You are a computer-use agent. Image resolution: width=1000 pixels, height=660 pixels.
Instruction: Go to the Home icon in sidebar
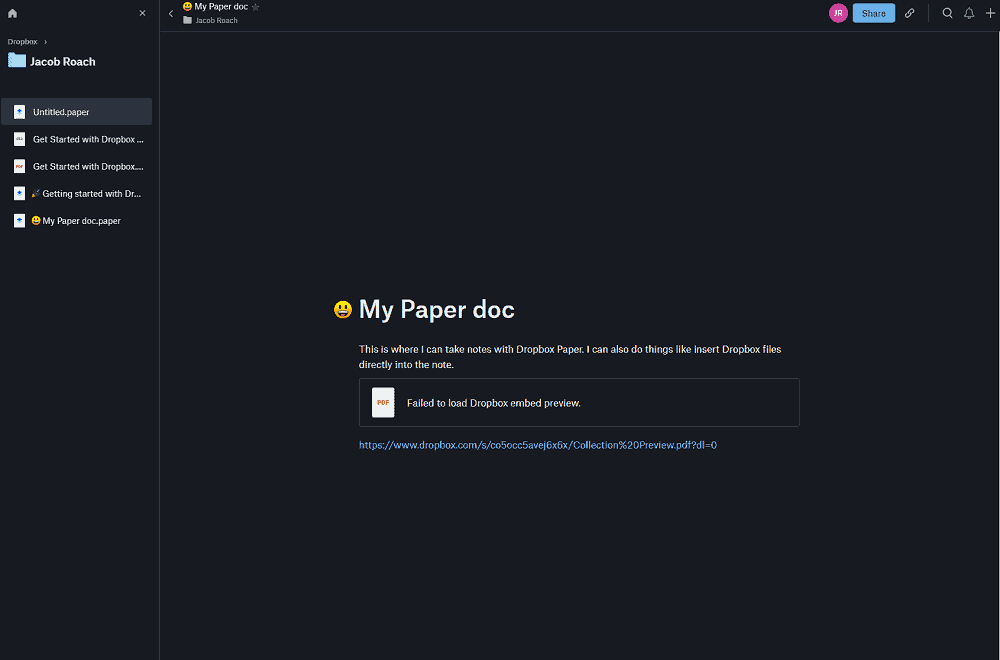[x=12, y=13]
